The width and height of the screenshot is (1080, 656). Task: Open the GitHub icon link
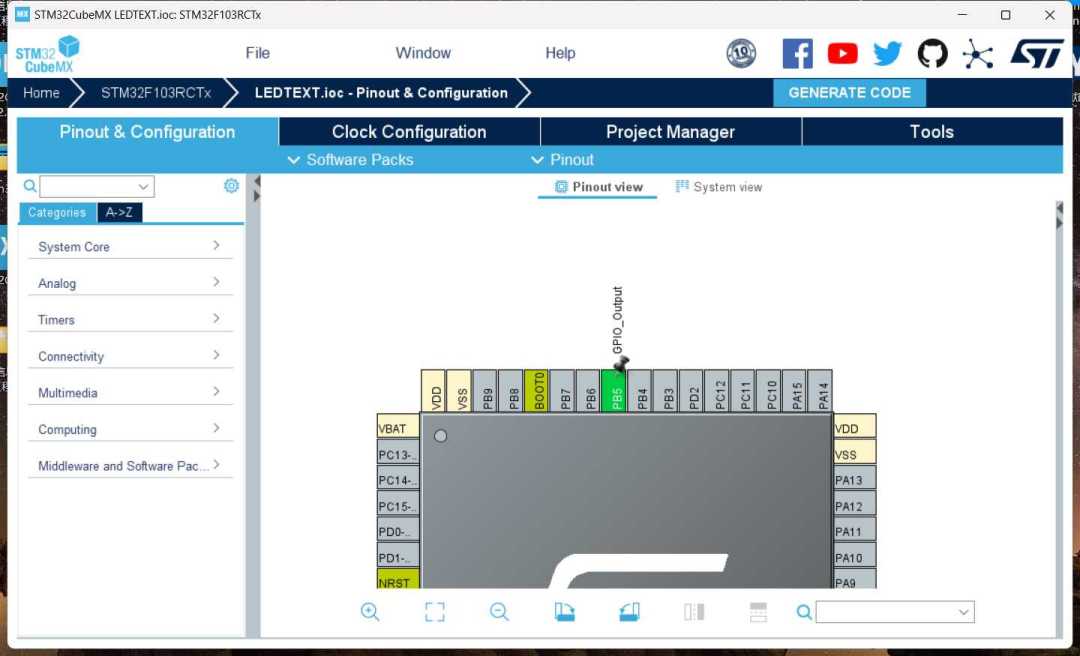933,53
